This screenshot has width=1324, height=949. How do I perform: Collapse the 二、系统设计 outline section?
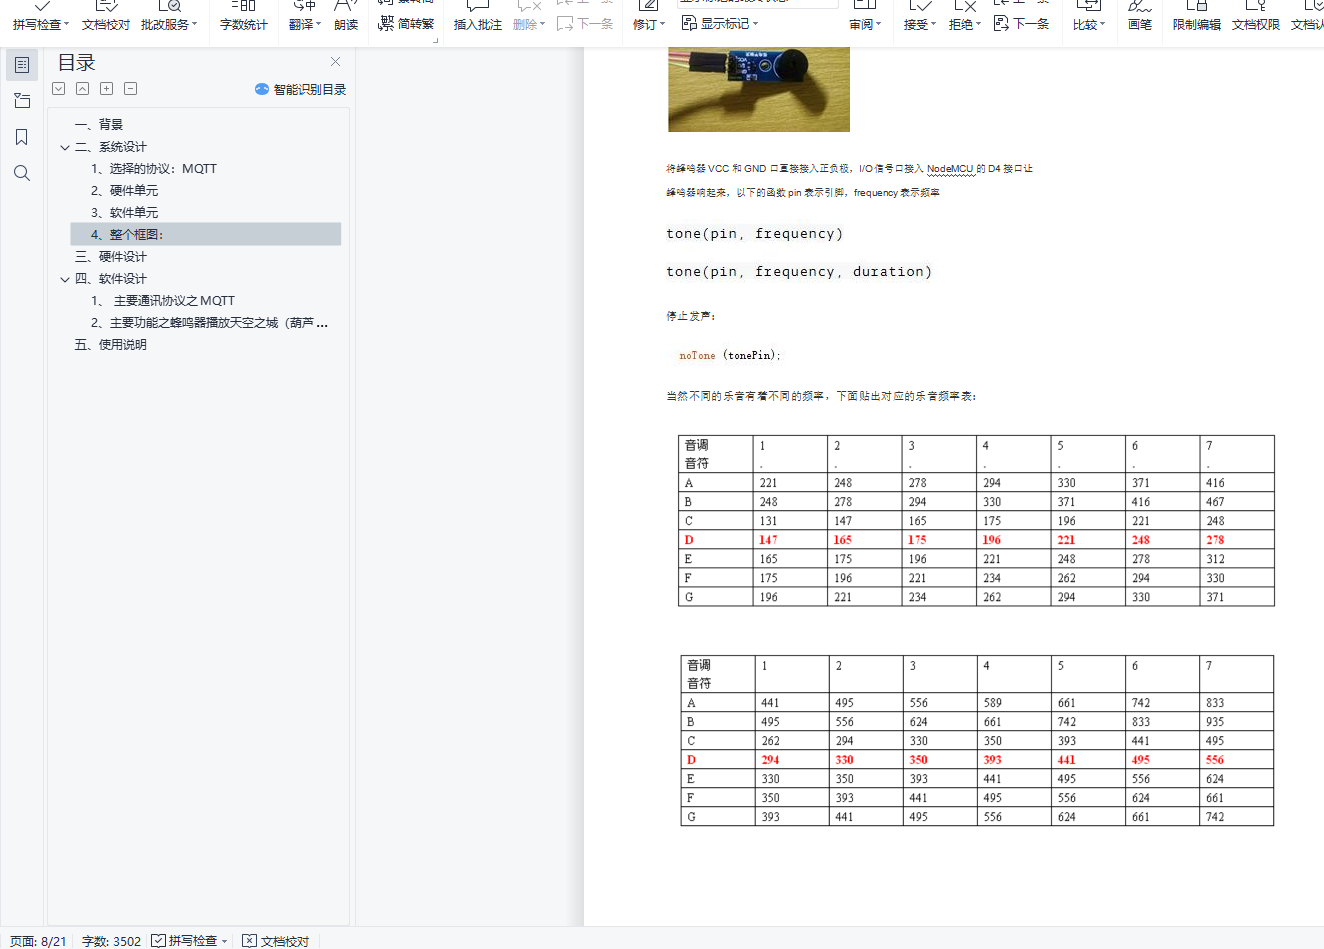(x=65, y=147)
